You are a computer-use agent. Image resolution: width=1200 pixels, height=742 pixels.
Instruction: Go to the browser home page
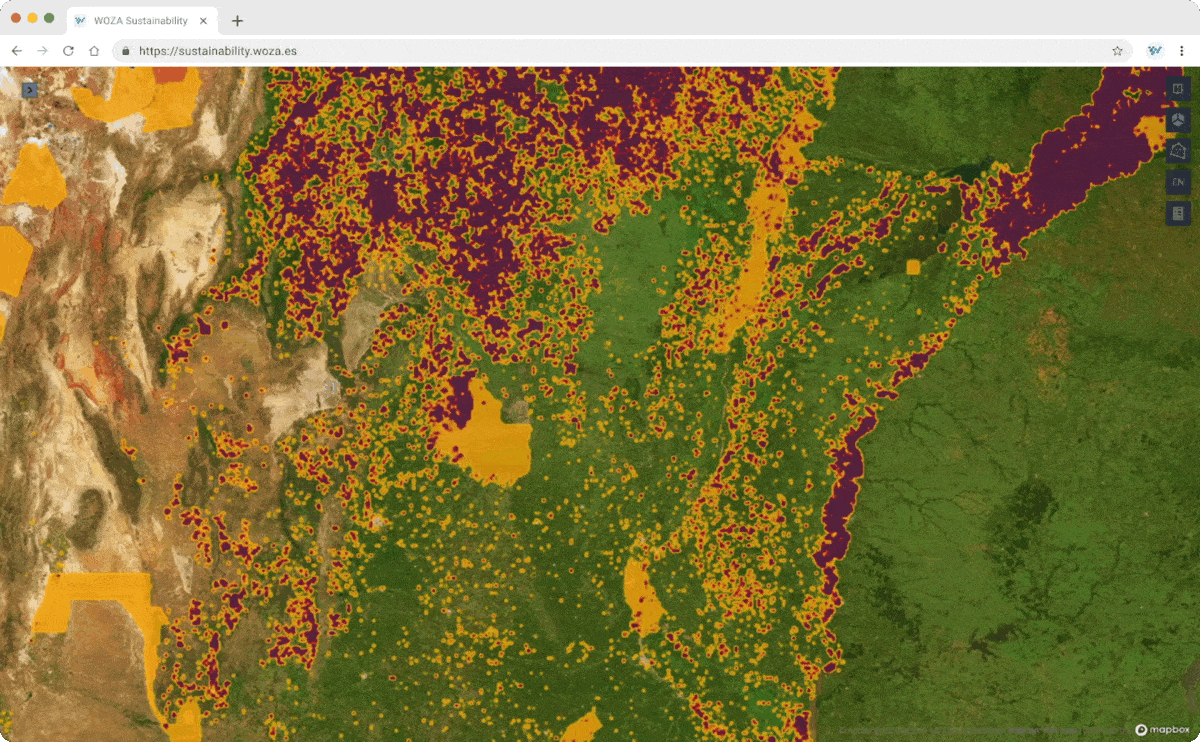[x=94, y=51]
